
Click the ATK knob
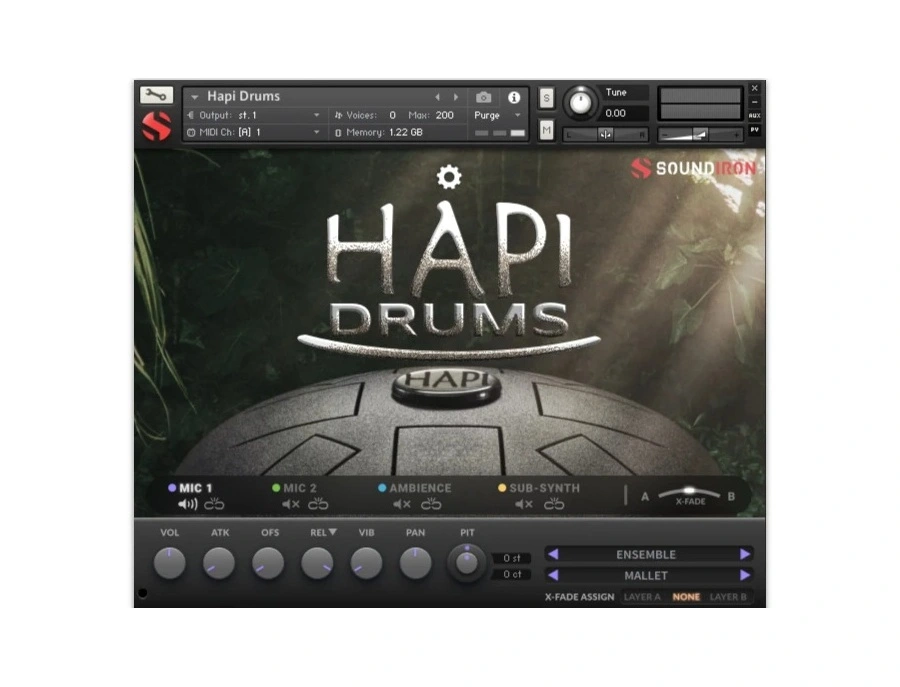click(x=219, y=562)
